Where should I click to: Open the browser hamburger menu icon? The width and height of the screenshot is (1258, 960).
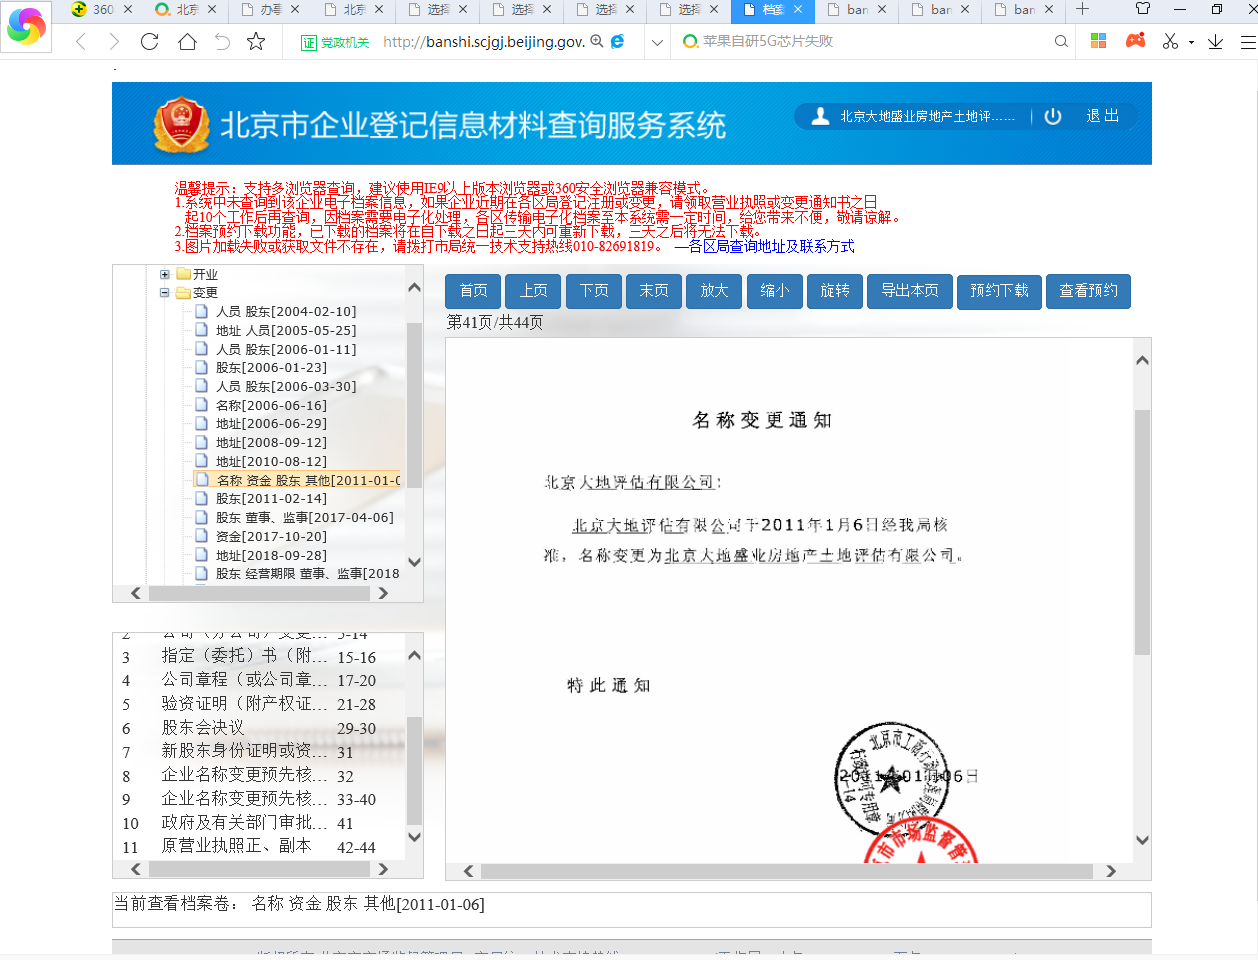[1247, 42]
